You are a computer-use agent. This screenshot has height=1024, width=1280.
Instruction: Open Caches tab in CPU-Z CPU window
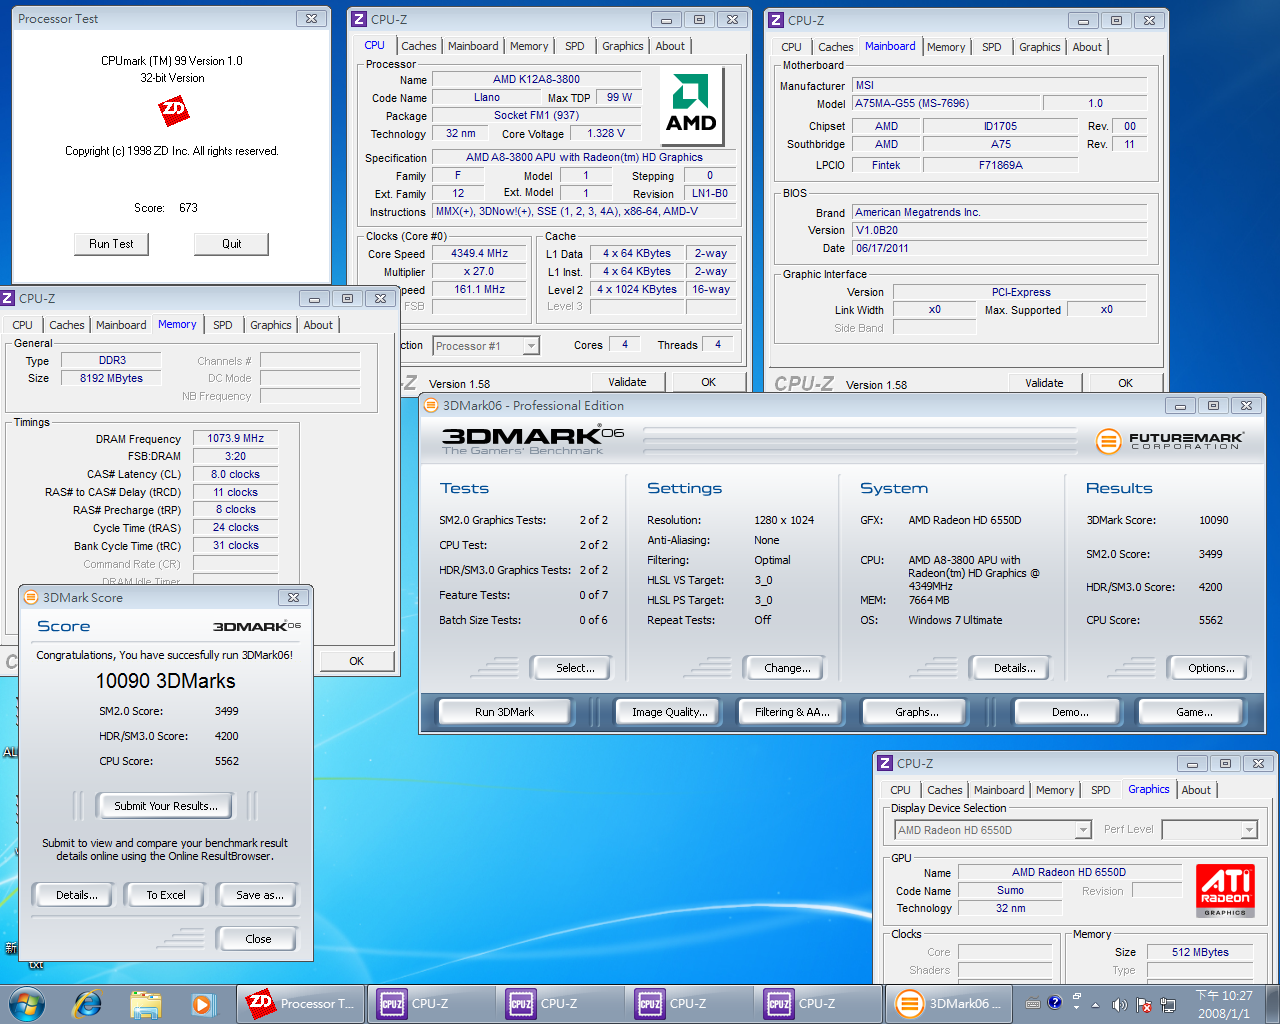[418, 46]
